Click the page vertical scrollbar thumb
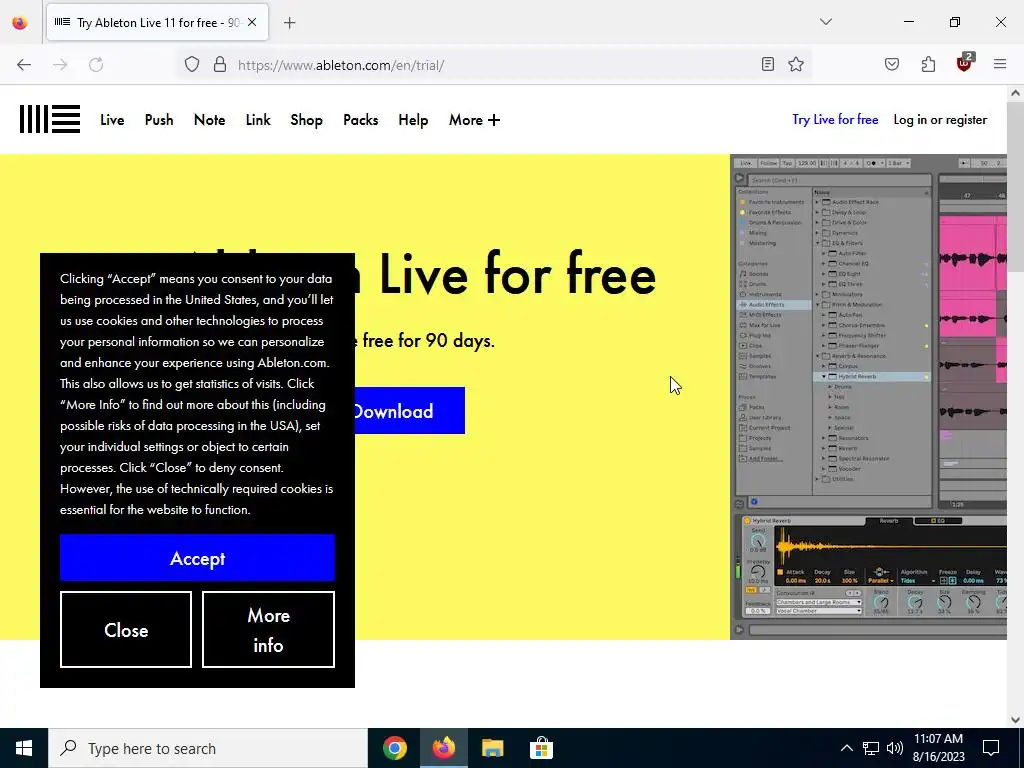 click(1016, 187)
